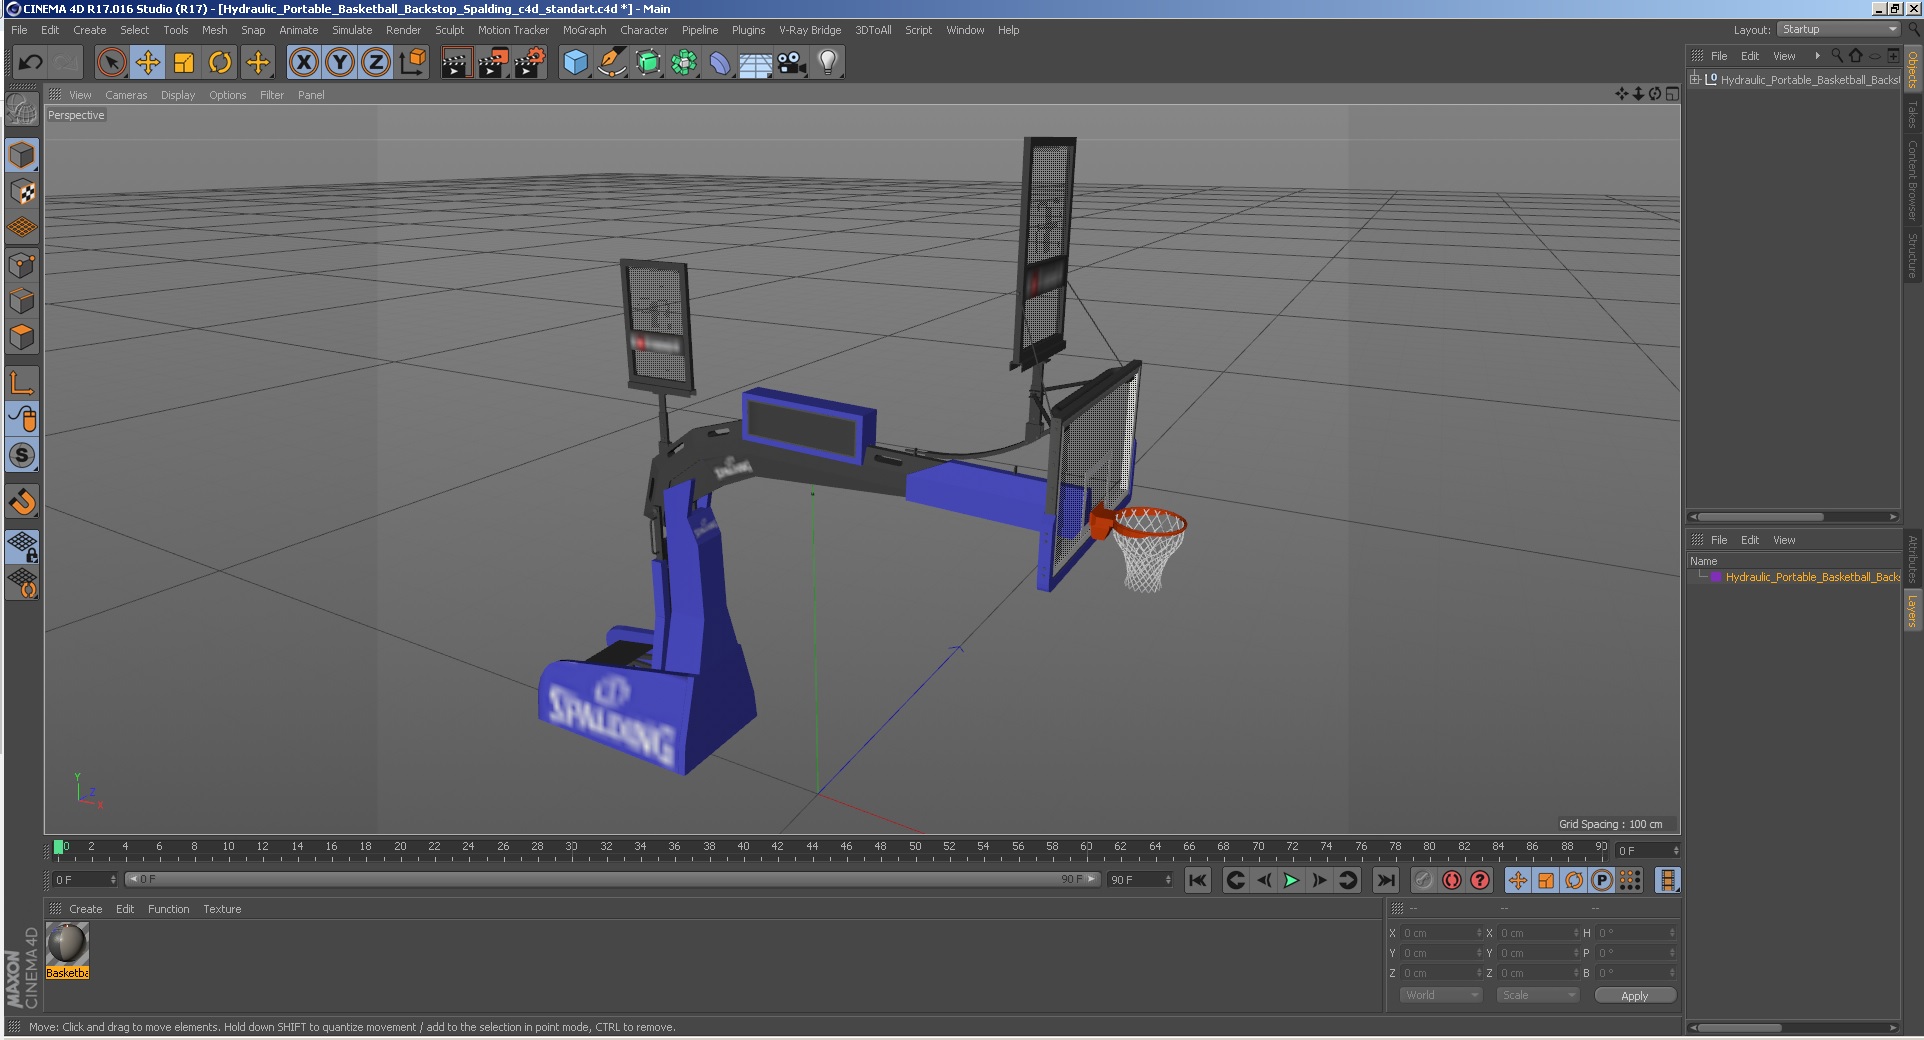Click the Undo arrow icon
The height and width of the screenshot is (1040, 1924).
(x=30, y=63)
